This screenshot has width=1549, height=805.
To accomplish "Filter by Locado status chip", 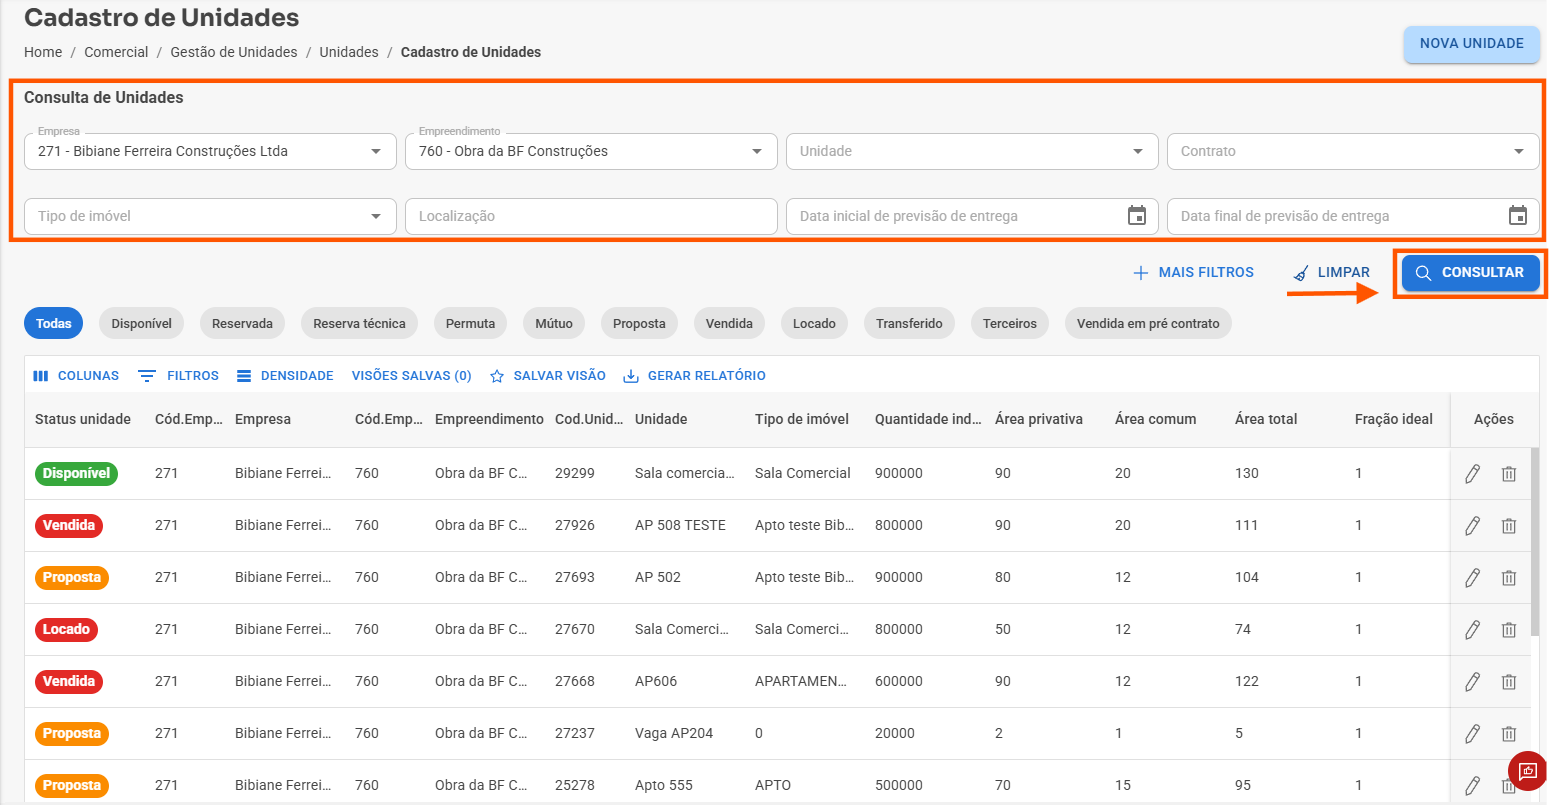I will tap(814, 324).
